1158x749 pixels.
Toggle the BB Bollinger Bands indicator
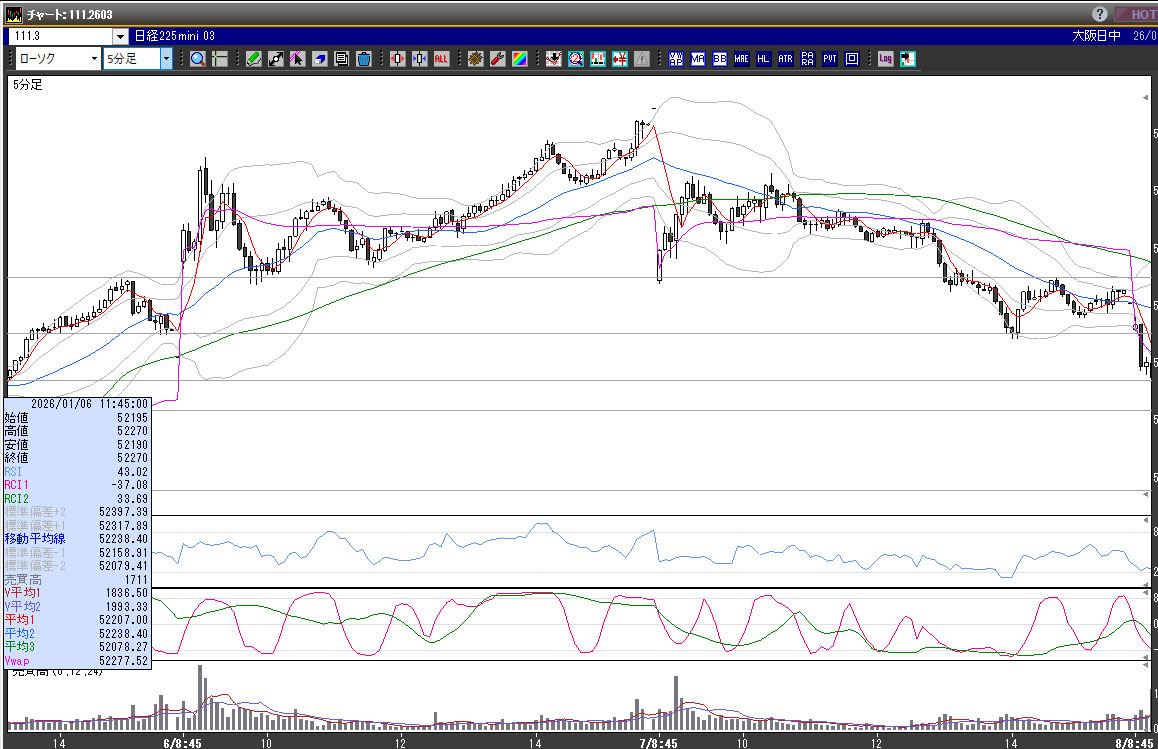[x=720, y=59]
